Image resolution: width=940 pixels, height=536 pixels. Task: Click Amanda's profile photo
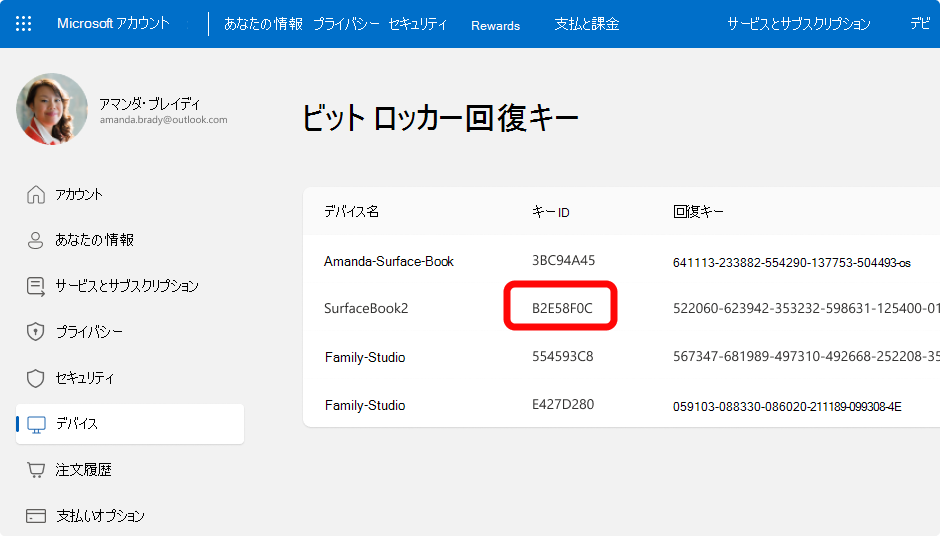coord(52,109)
